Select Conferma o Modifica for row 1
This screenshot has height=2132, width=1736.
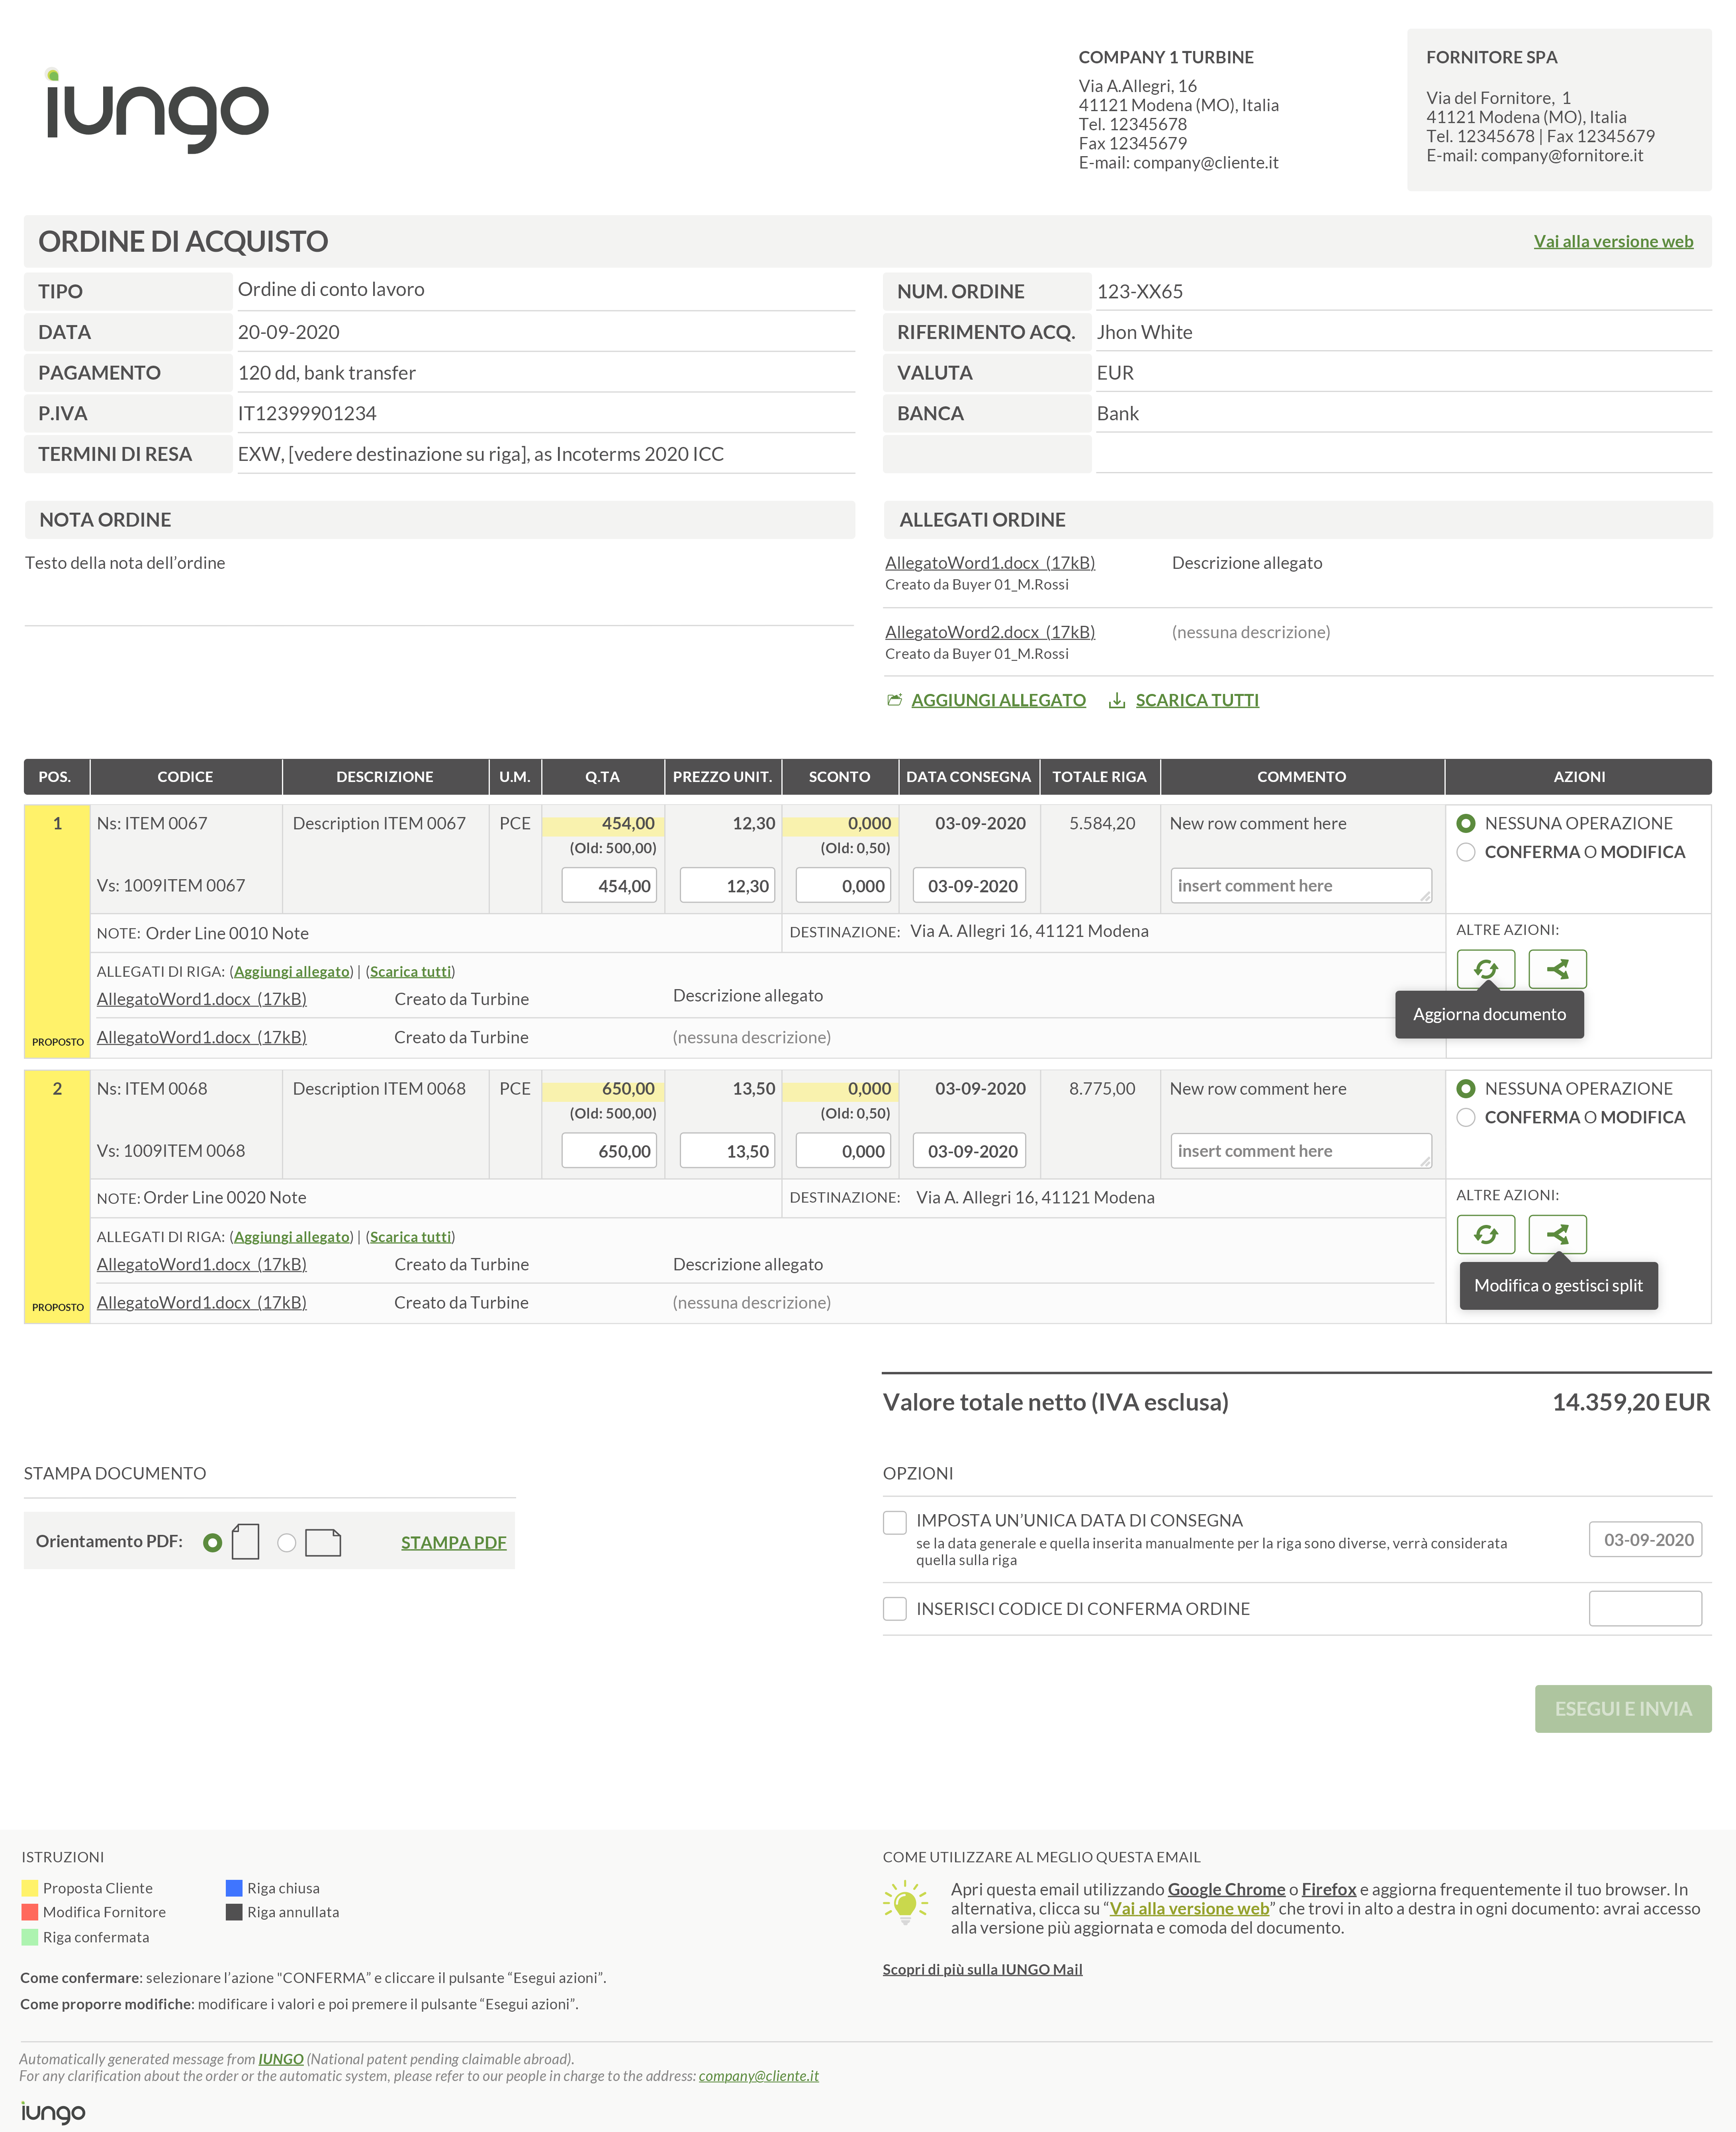click(1465, 852)
